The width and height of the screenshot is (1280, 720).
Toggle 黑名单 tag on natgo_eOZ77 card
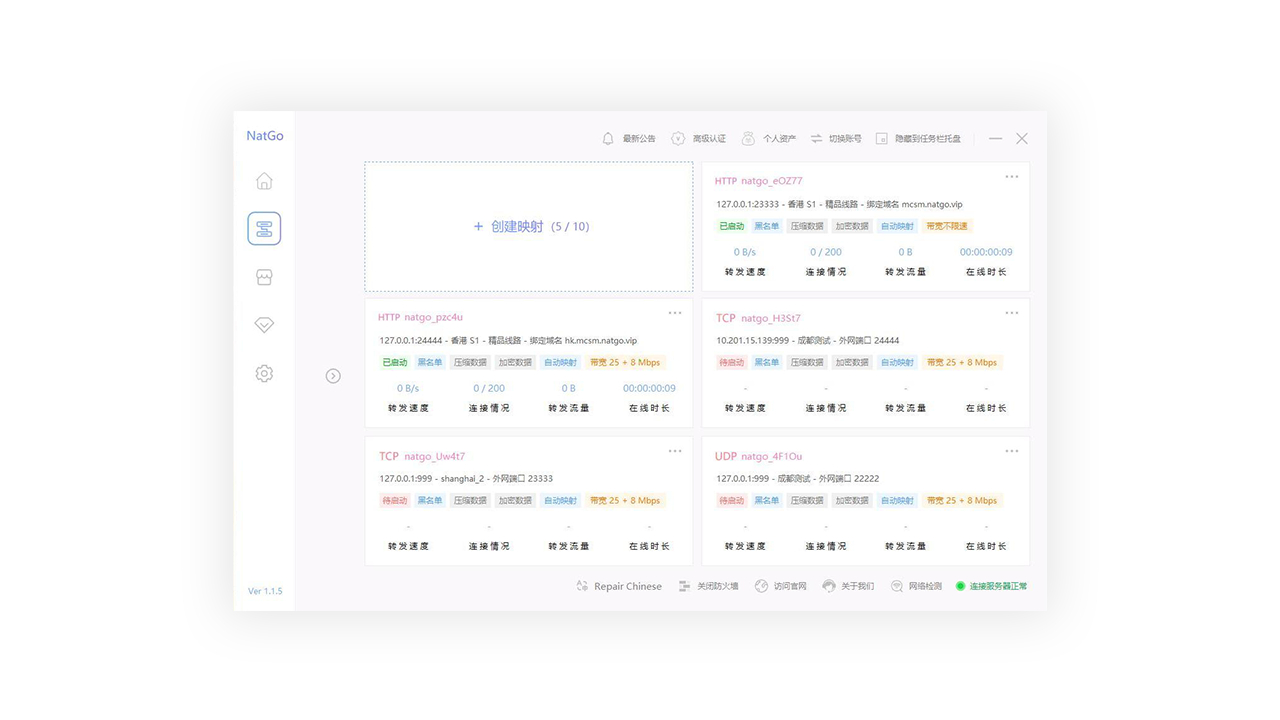point(766,226)
